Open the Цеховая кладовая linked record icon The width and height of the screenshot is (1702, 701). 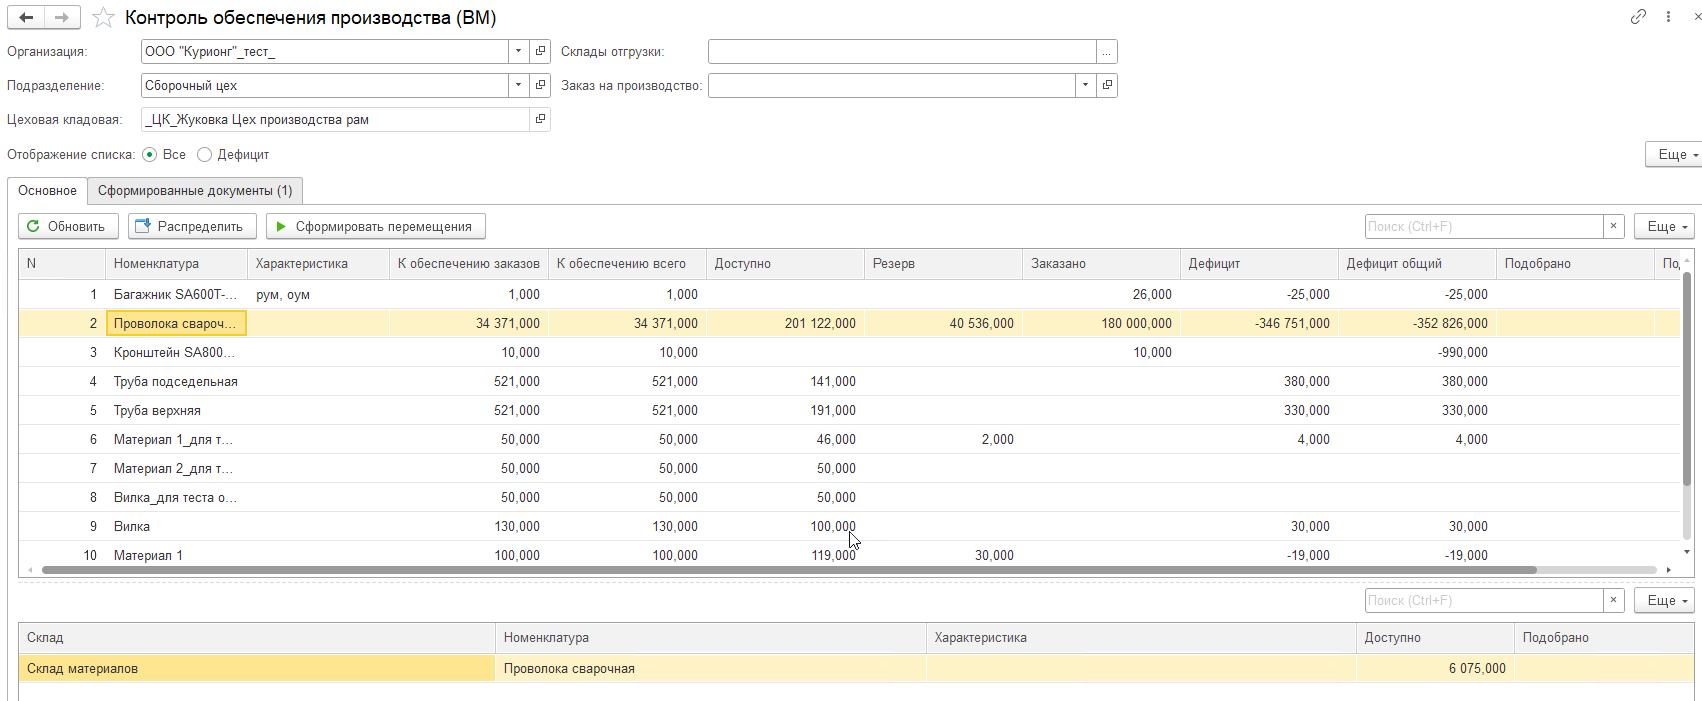tap(540, 120)
